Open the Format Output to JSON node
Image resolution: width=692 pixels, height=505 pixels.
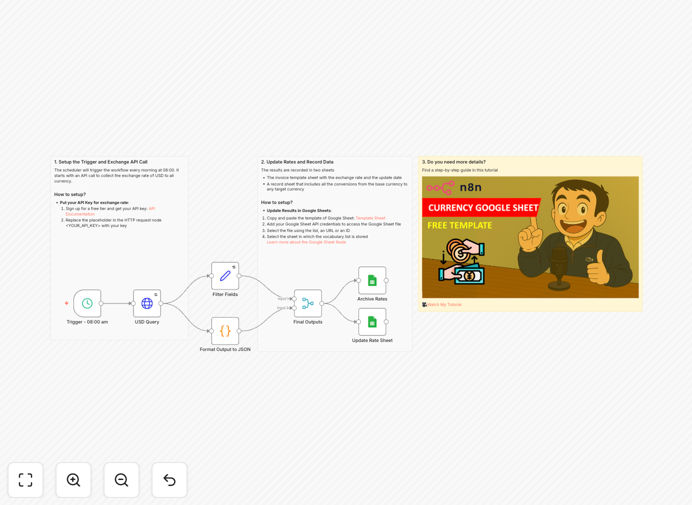[x=225, y=331]
